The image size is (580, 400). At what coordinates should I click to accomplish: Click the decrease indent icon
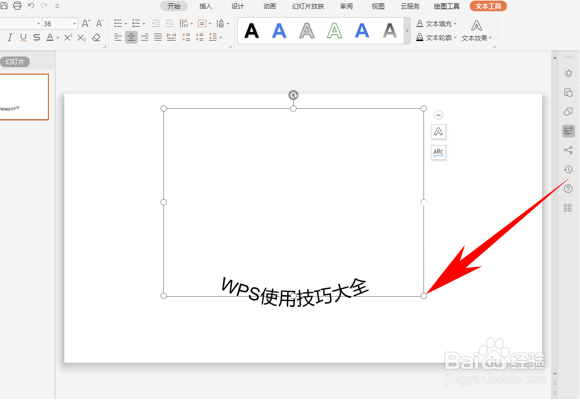click(156, 24)
